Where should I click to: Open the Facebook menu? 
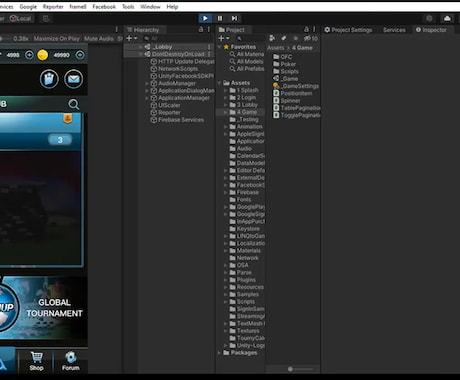coord(104,7)
